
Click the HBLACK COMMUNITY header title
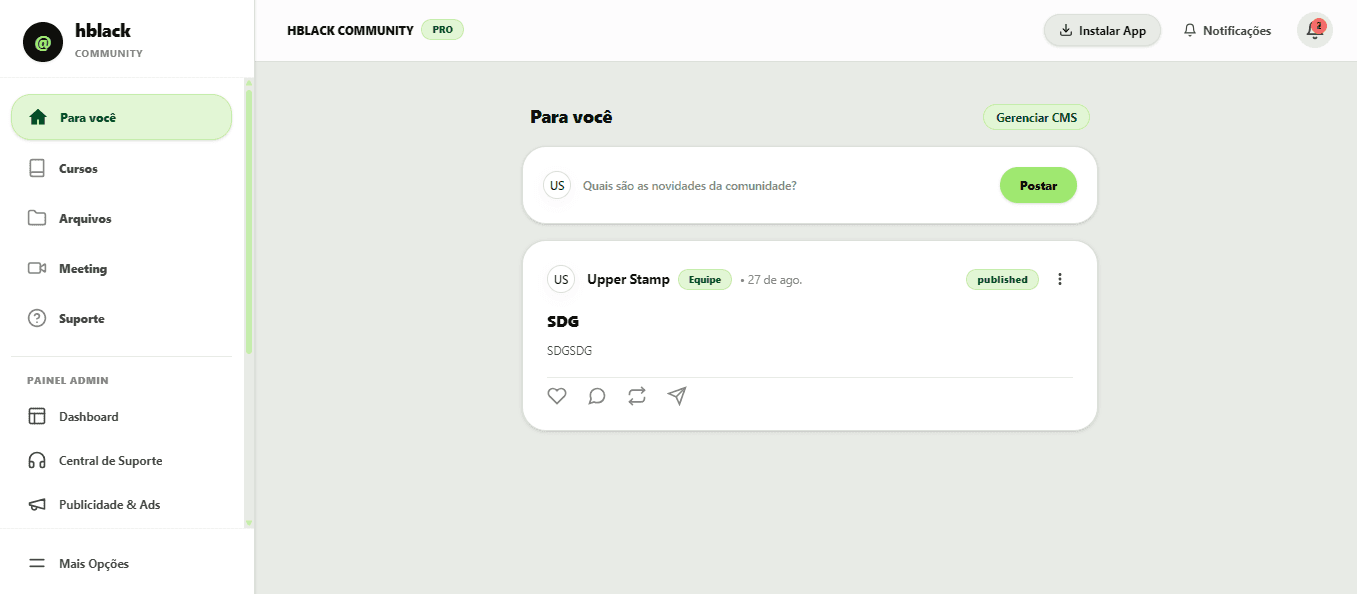350,30
